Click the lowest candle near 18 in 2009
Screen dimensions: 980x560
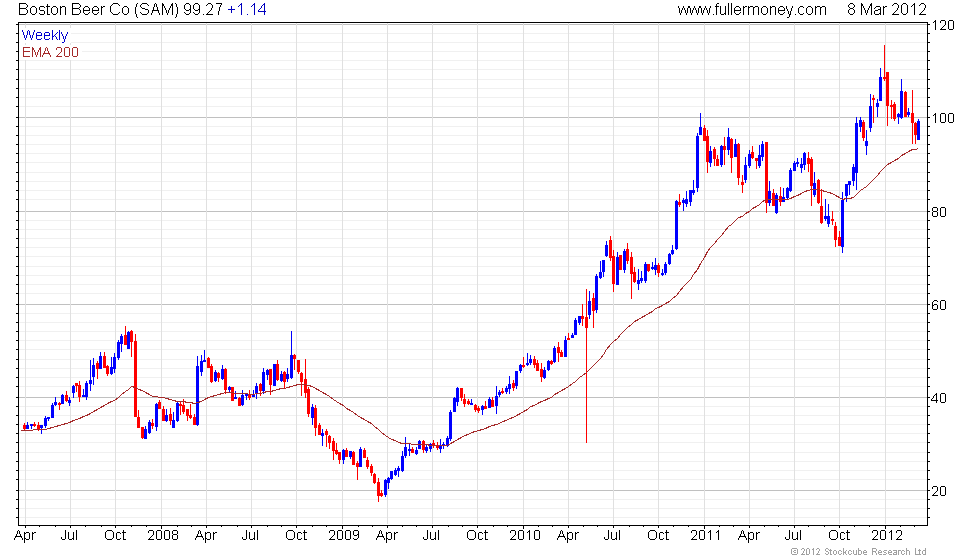(379, 492)
